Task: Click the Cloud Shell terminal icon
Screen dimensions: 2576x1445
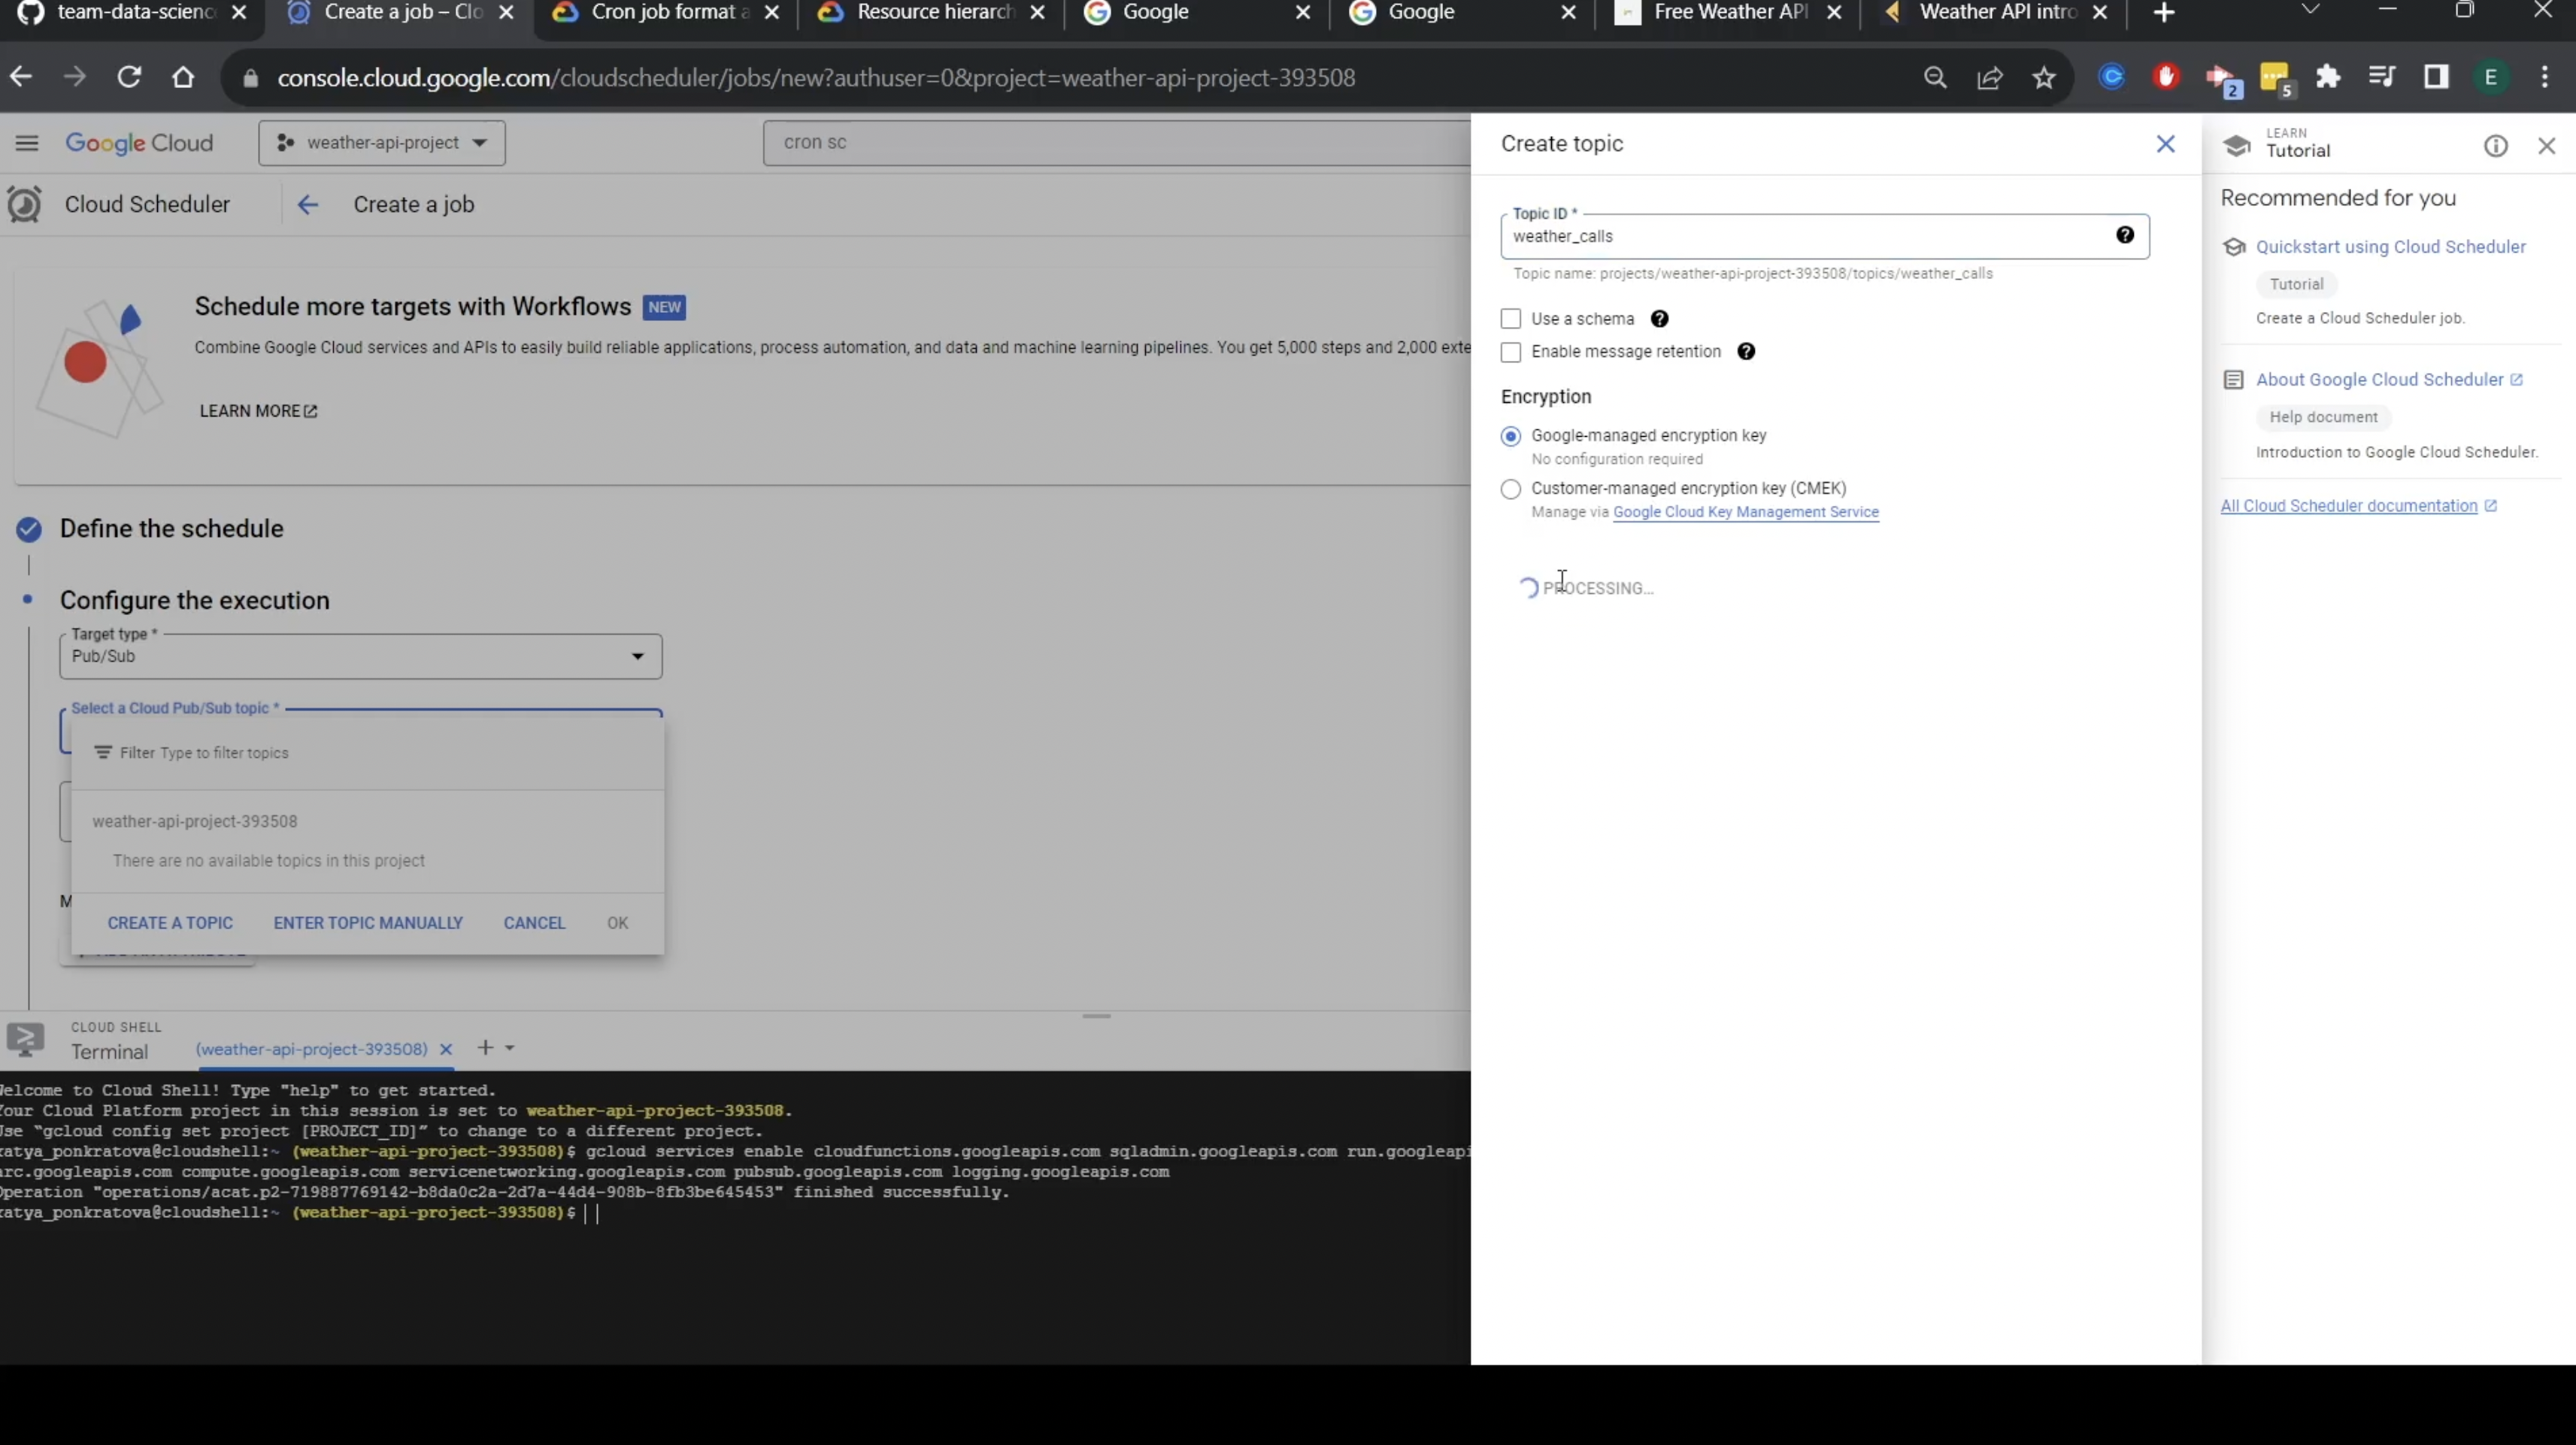Action: coord(25,1040)
